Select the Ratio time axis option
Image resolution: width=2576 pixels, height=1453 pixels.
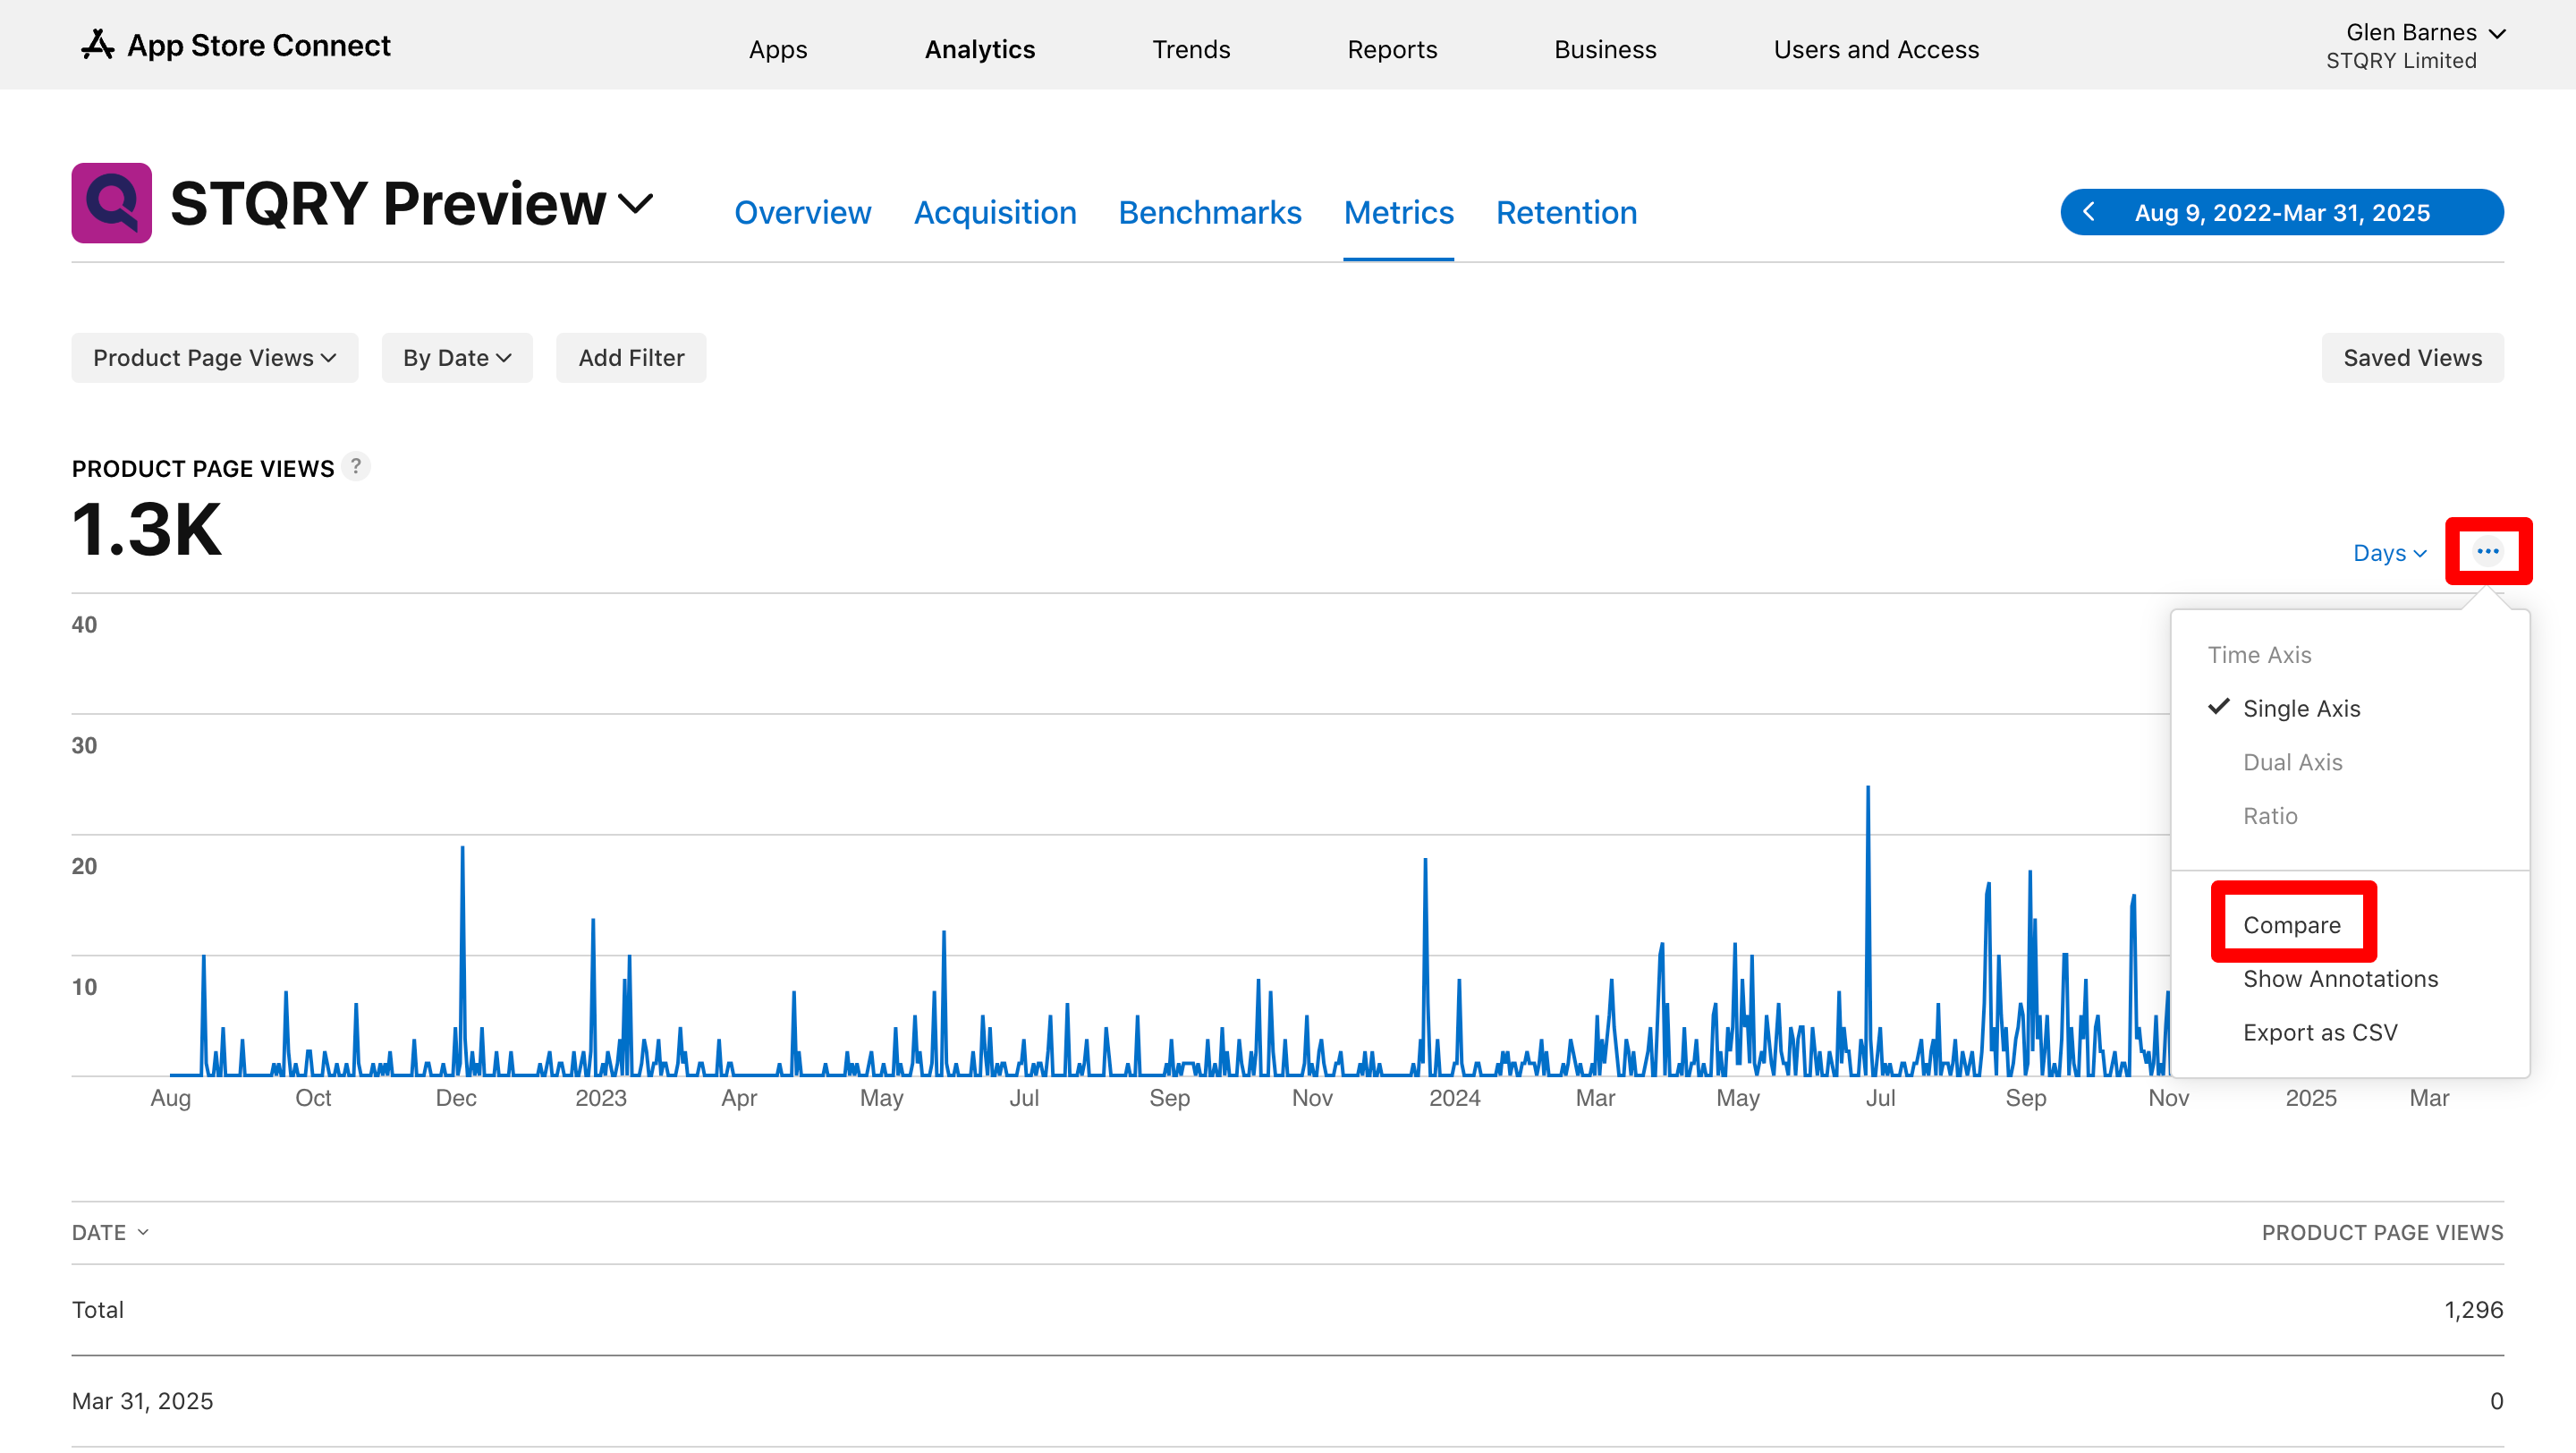click(2270, 816)
